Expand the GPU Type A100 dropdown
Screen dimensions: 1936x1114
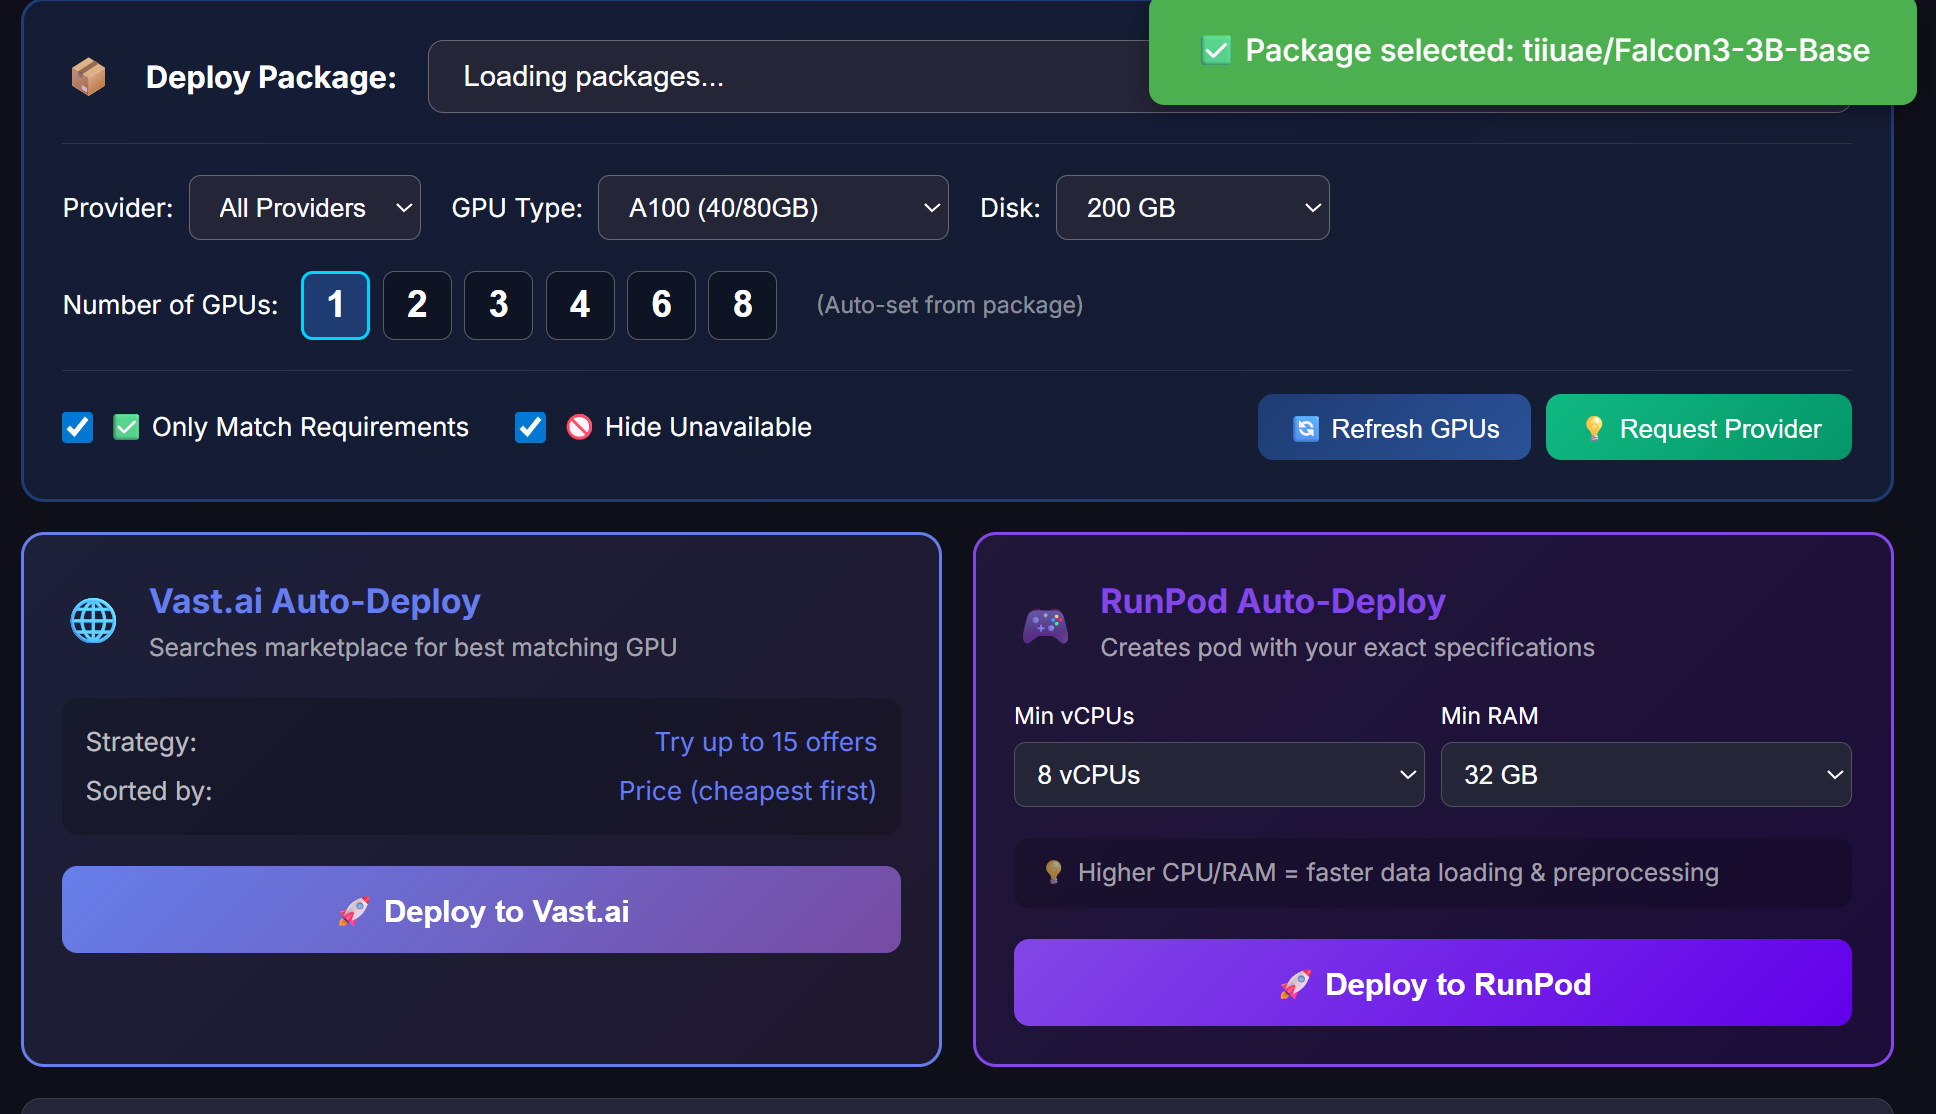click(772, 208)
